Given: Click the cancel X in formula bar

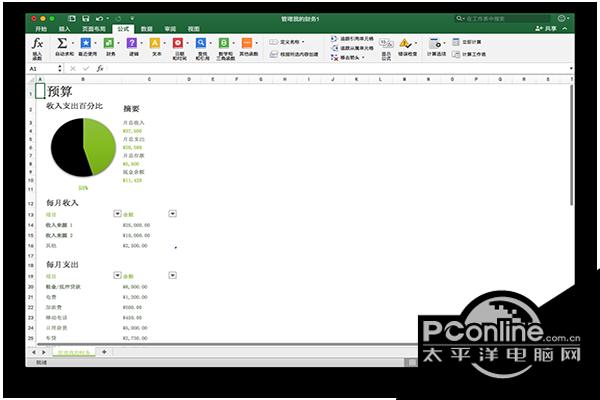Looking at the screenshot, I should 73,69.
